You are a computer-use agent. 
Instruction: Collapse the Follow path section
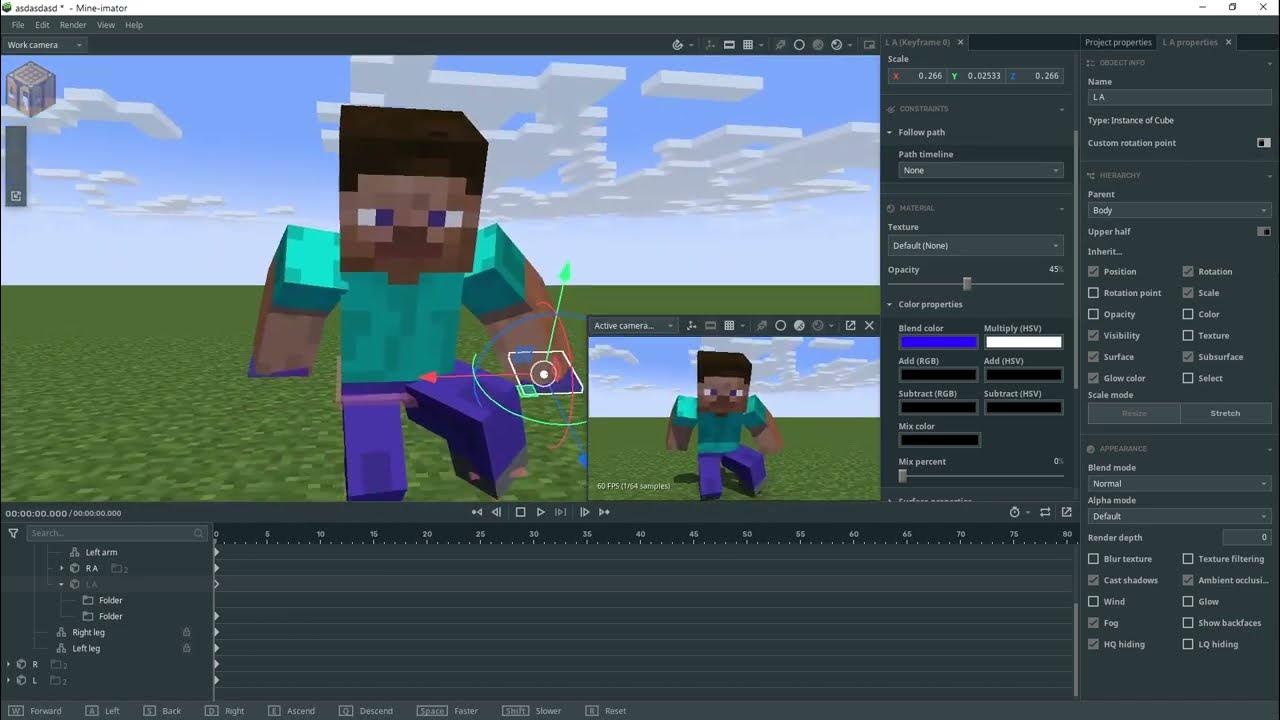890,132
